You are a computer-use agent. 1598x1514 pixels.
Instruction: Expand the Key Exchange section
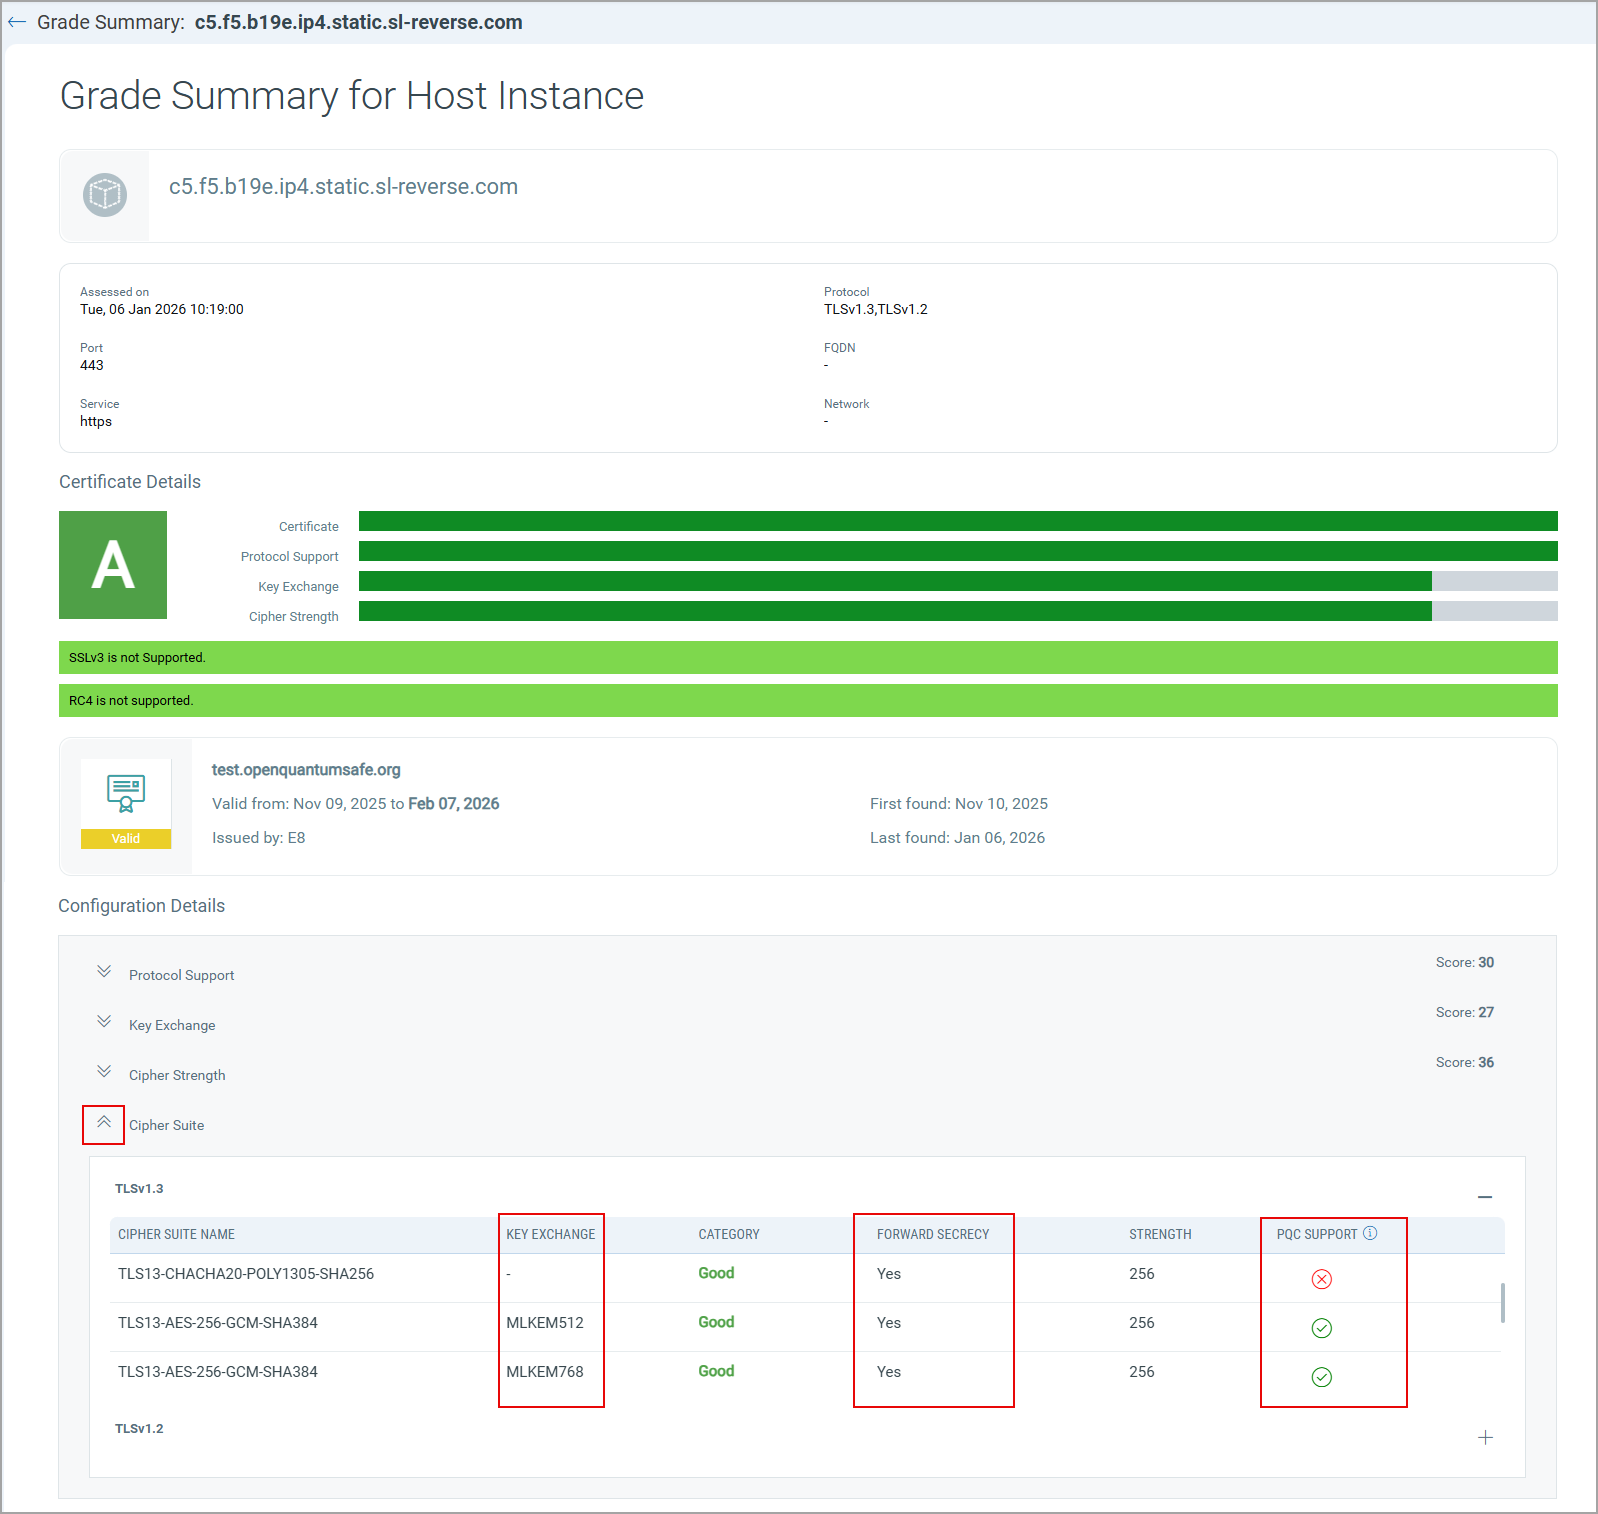point(104,1022)
